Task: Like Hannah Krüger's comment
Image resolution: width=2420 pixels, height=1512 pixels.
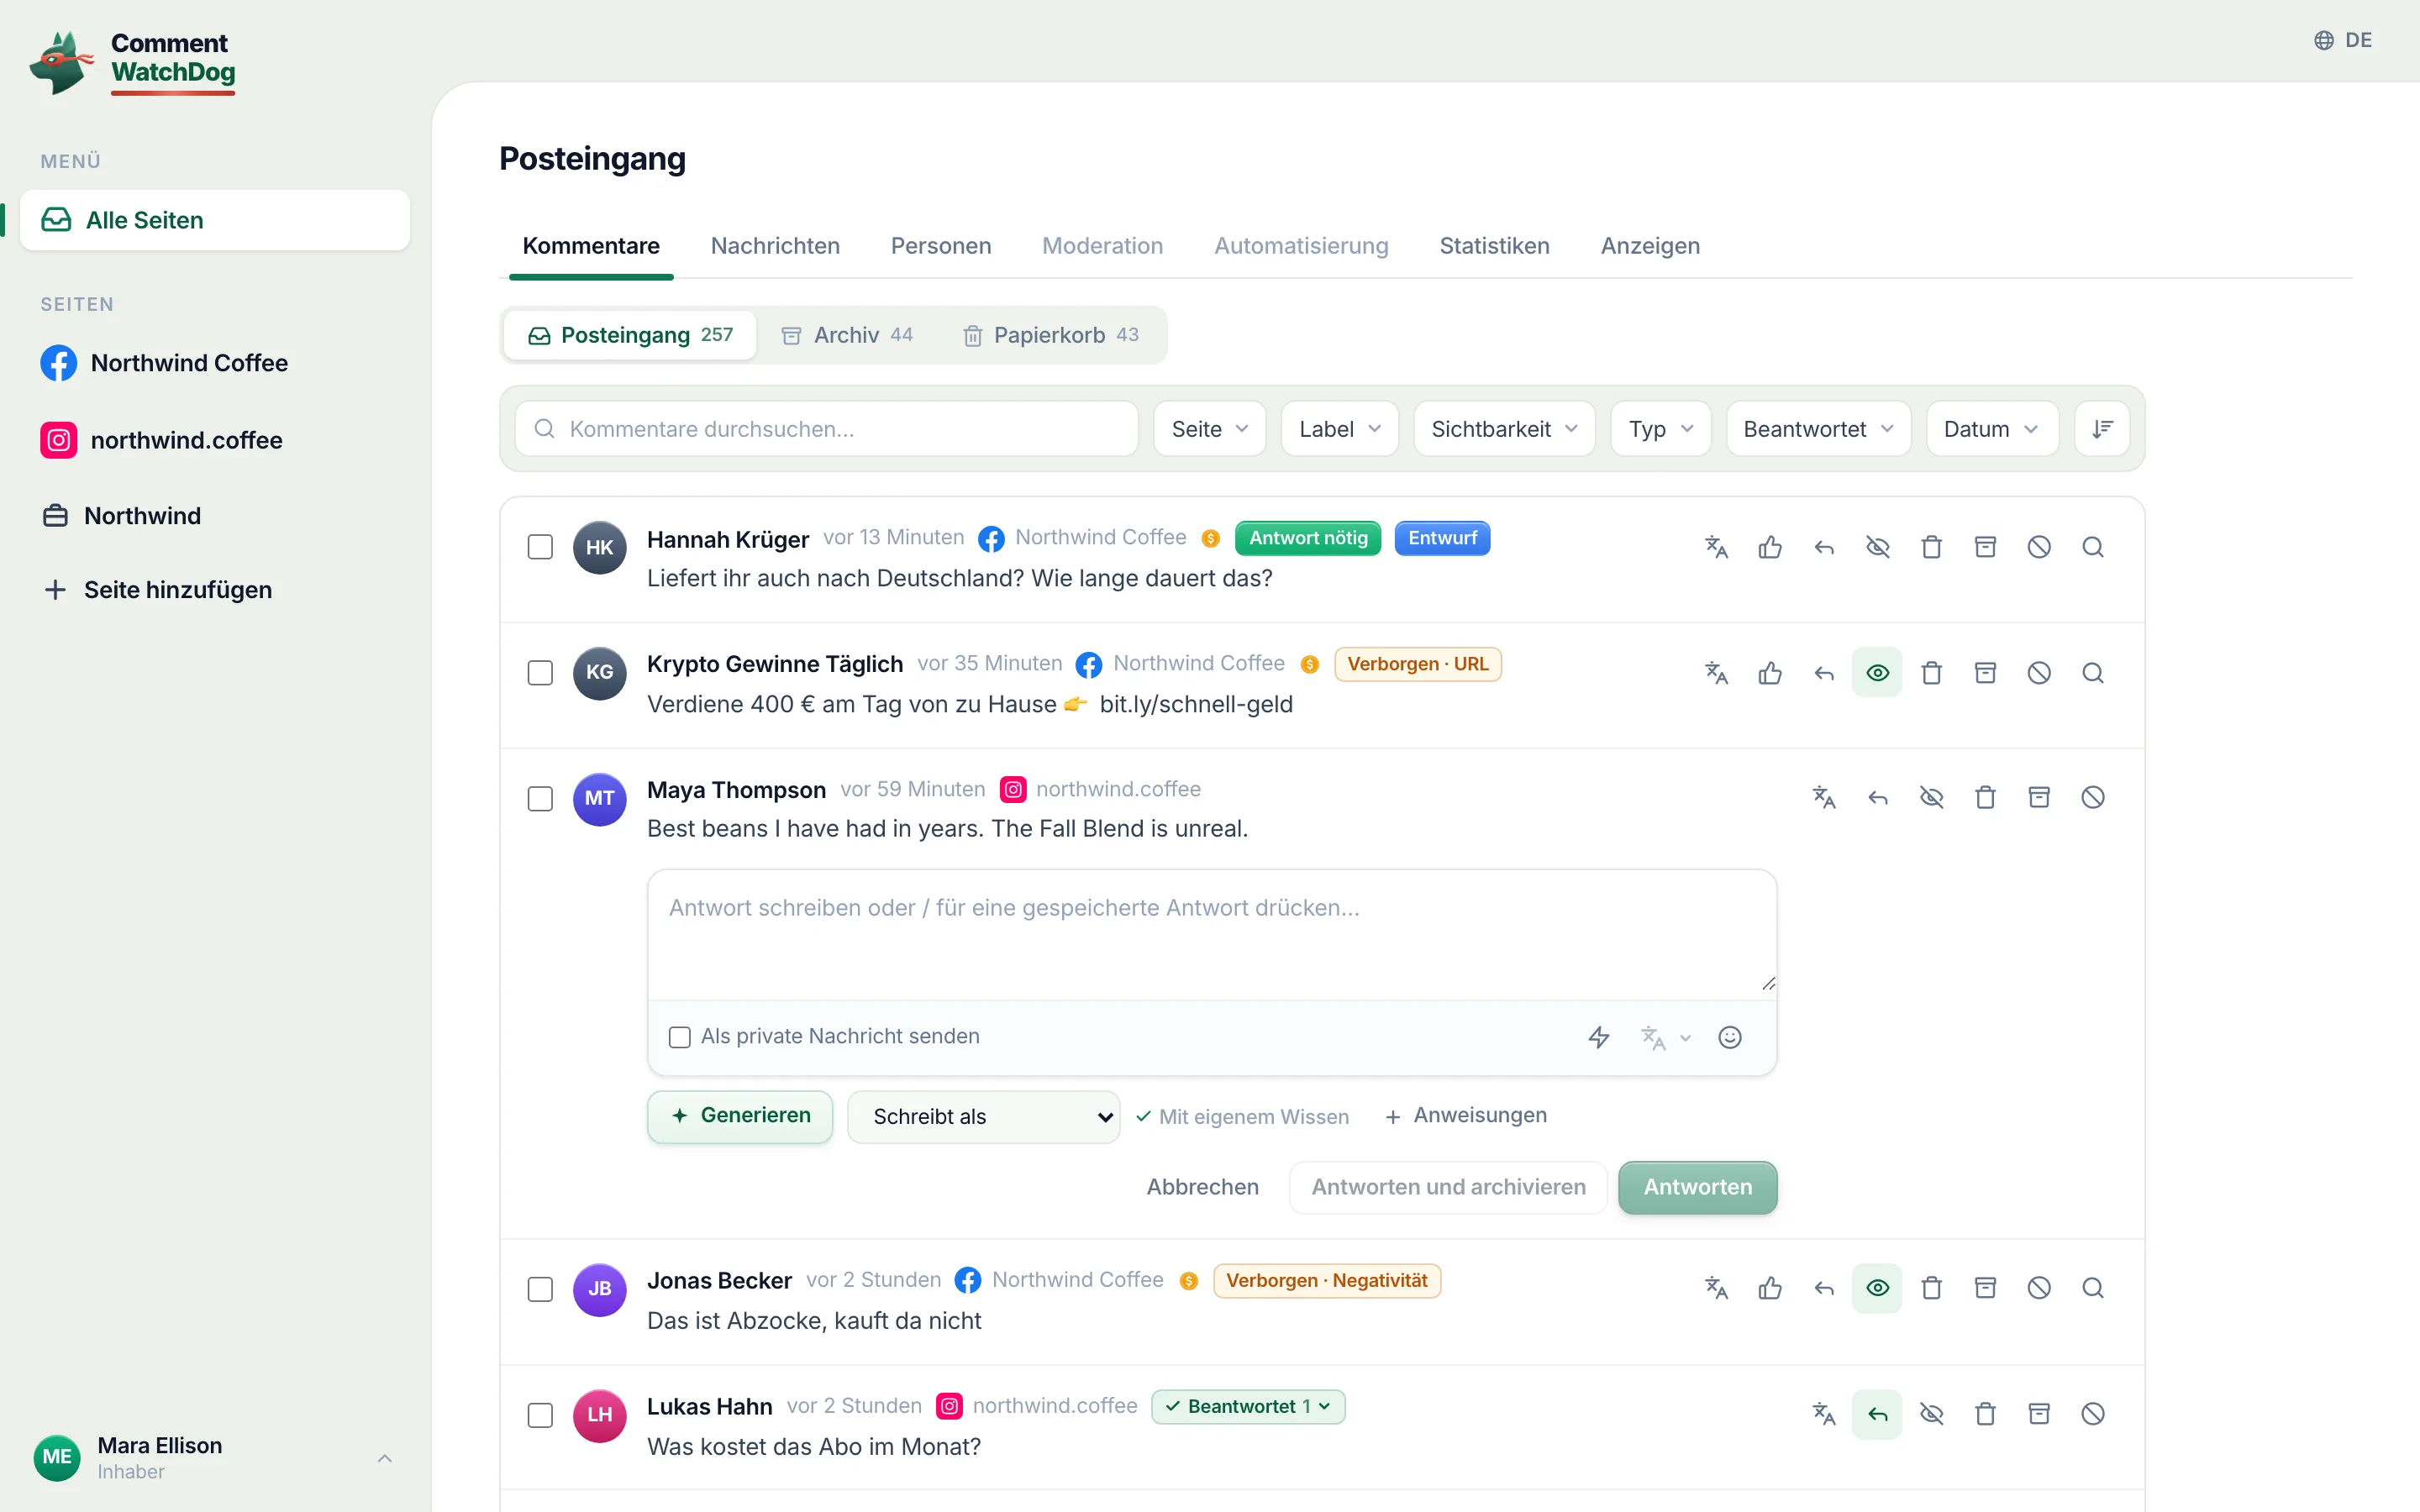Action: pyautogui.click(x=1770, y=547)
